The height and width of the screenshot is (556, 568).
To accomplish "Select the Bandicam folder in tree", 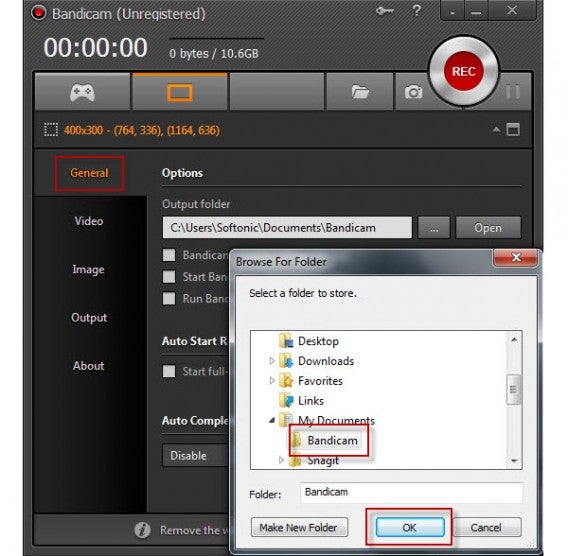I will pos(332,440).
